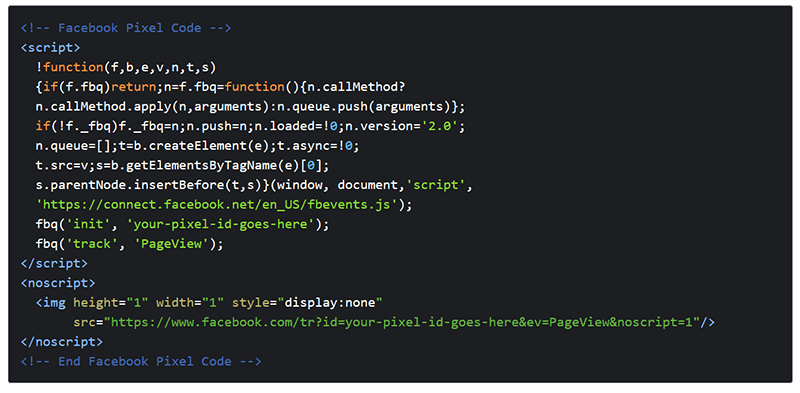Click the fbq('init') line with pixel id
The image size is (800, 393).
pyautogui.click(x=183, y=224)
